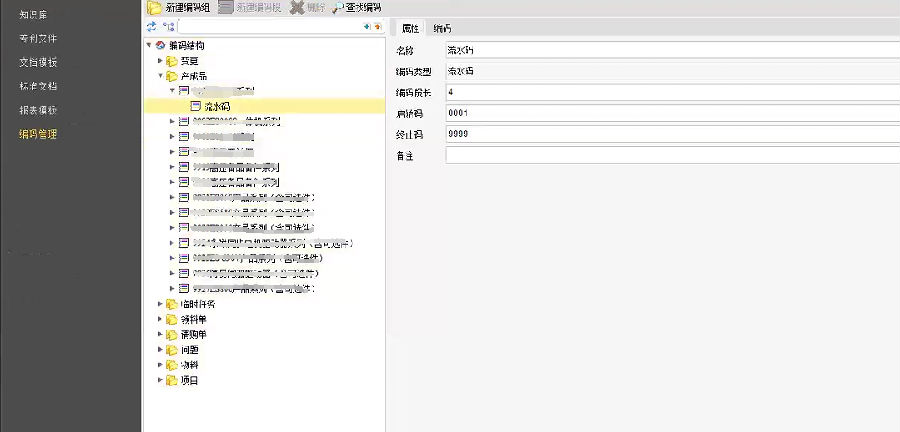Collapse the parent series above 流水码
The height and width of the screenshot is (432, 900).
pyautogui.click(x=172, y=91)
